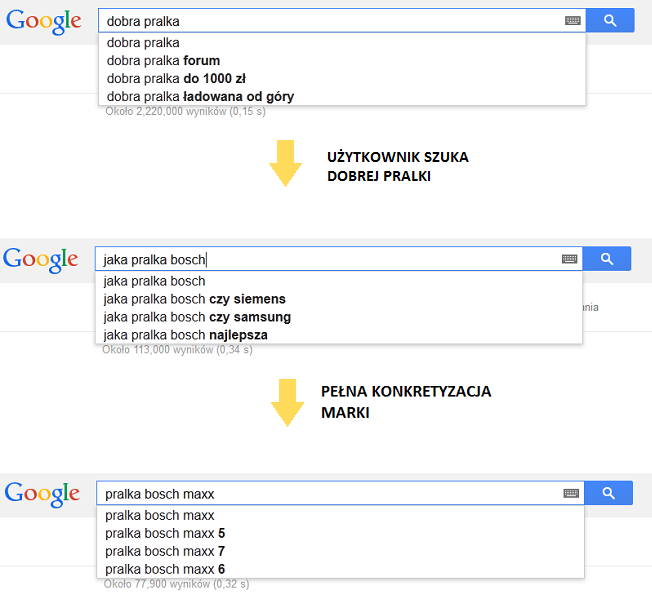Pick suggestion 'jaka pralka bosch czy samsung'
Screen dimensions: 652x608
[x=338, y=317]
